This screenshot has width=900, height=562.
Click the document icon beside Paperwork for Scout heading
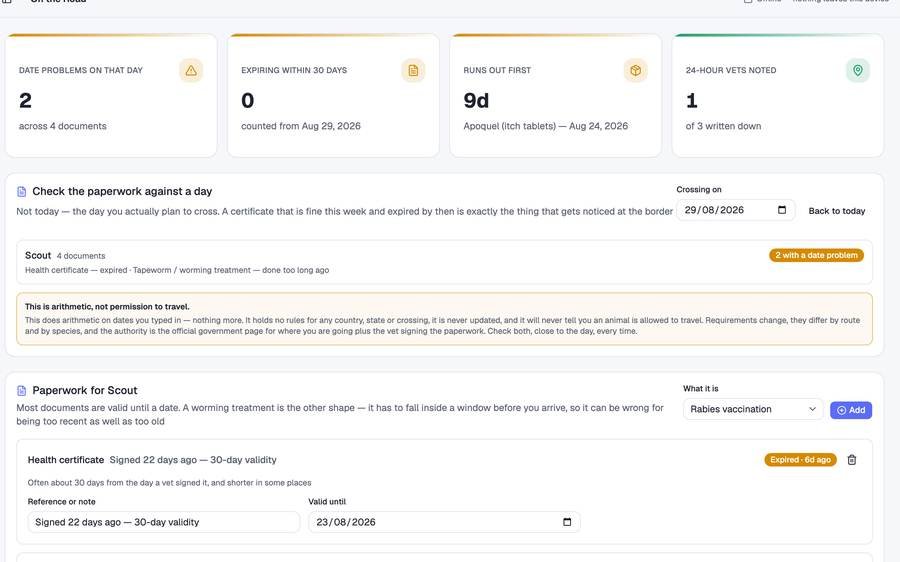[22, 391]
